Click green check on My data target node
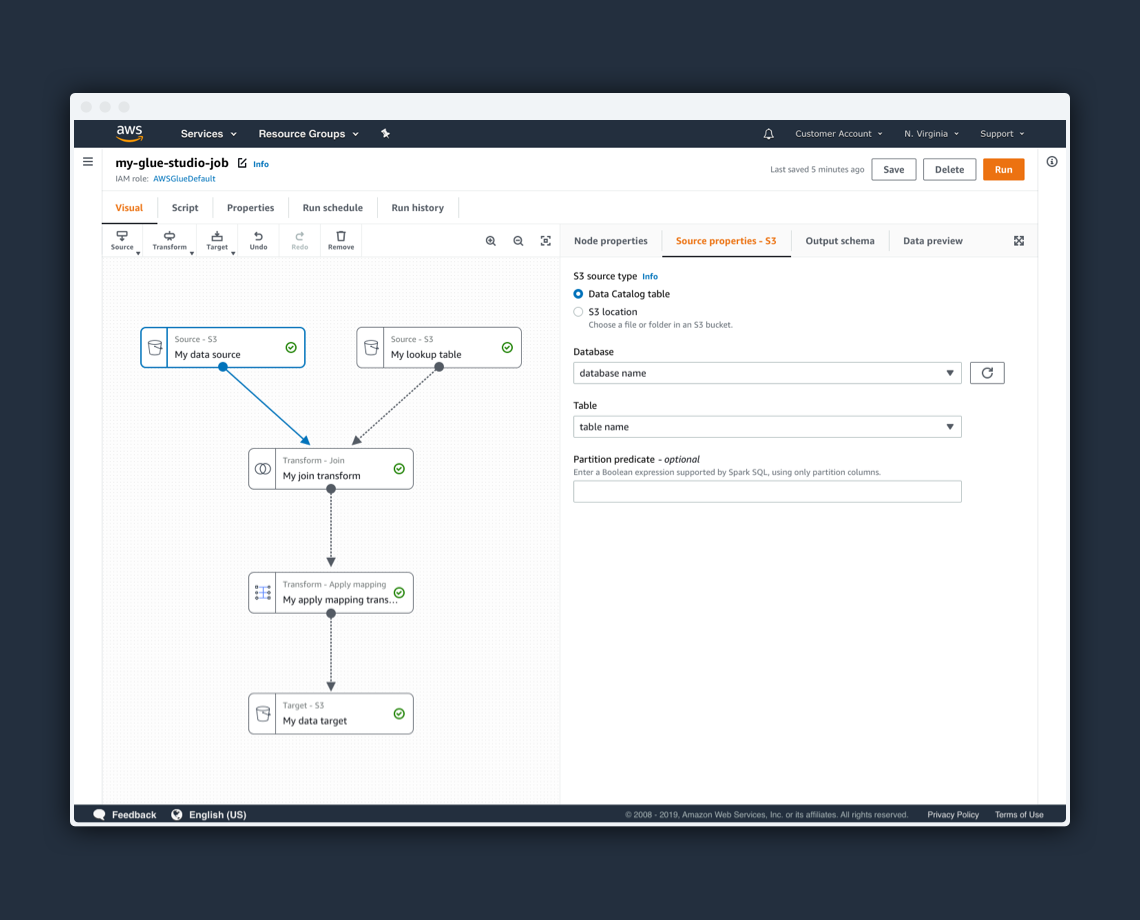 coord(399,713)
